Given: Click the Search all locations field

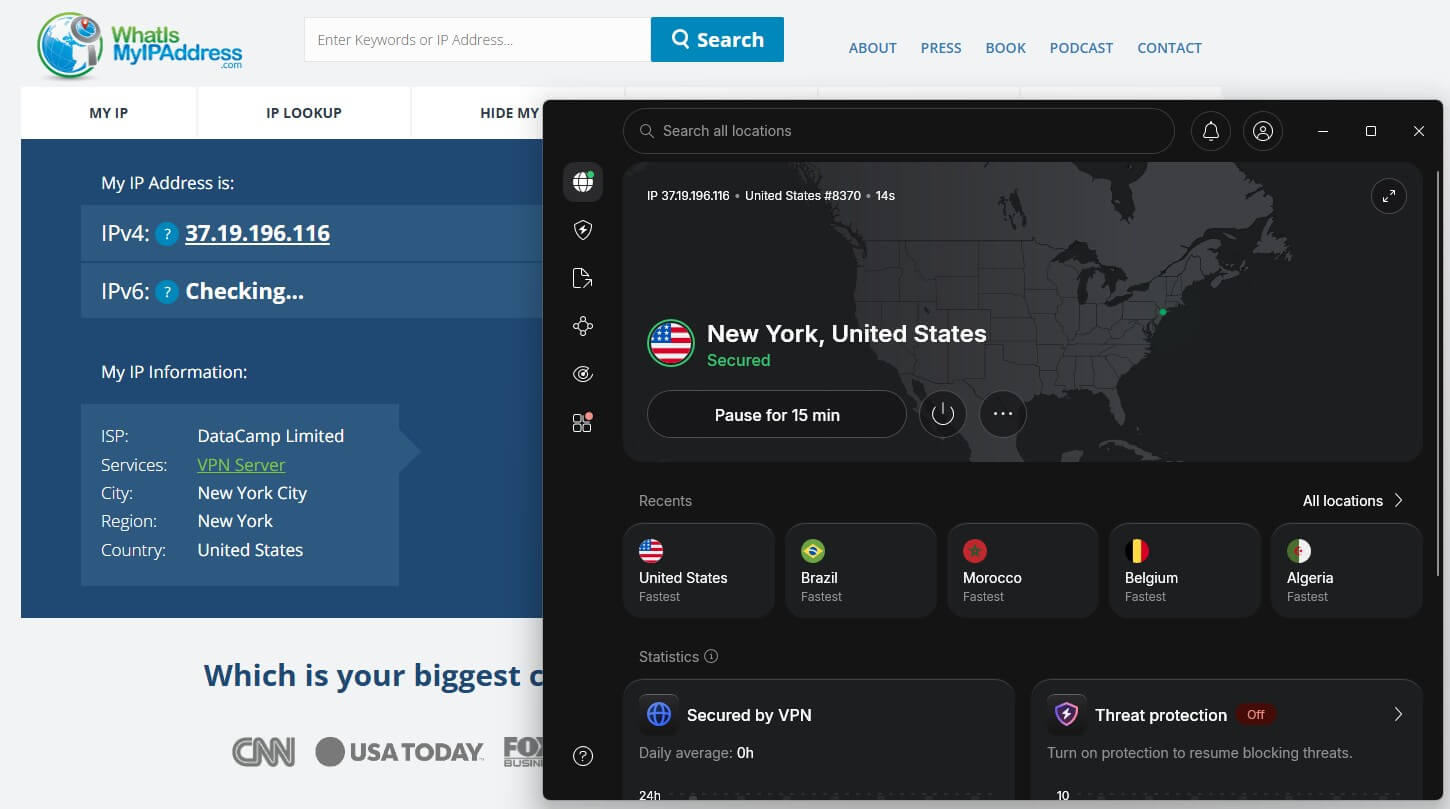Looking at the screenshot, I should 898,131.
